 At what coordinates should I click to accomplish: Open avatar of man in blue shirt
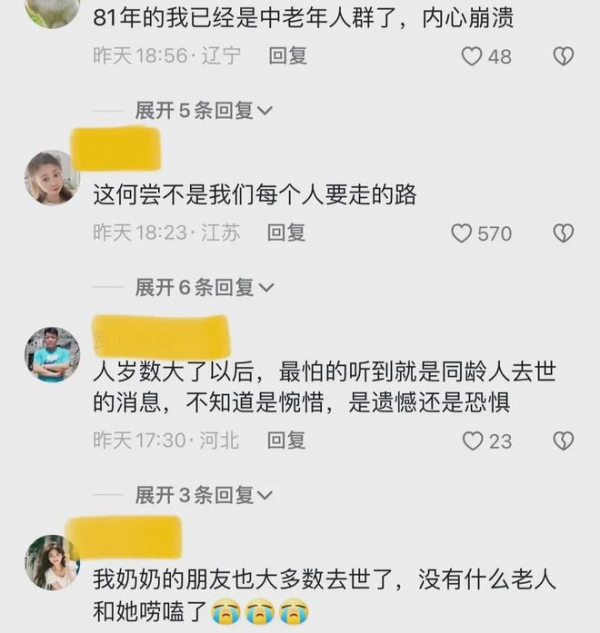52,355
